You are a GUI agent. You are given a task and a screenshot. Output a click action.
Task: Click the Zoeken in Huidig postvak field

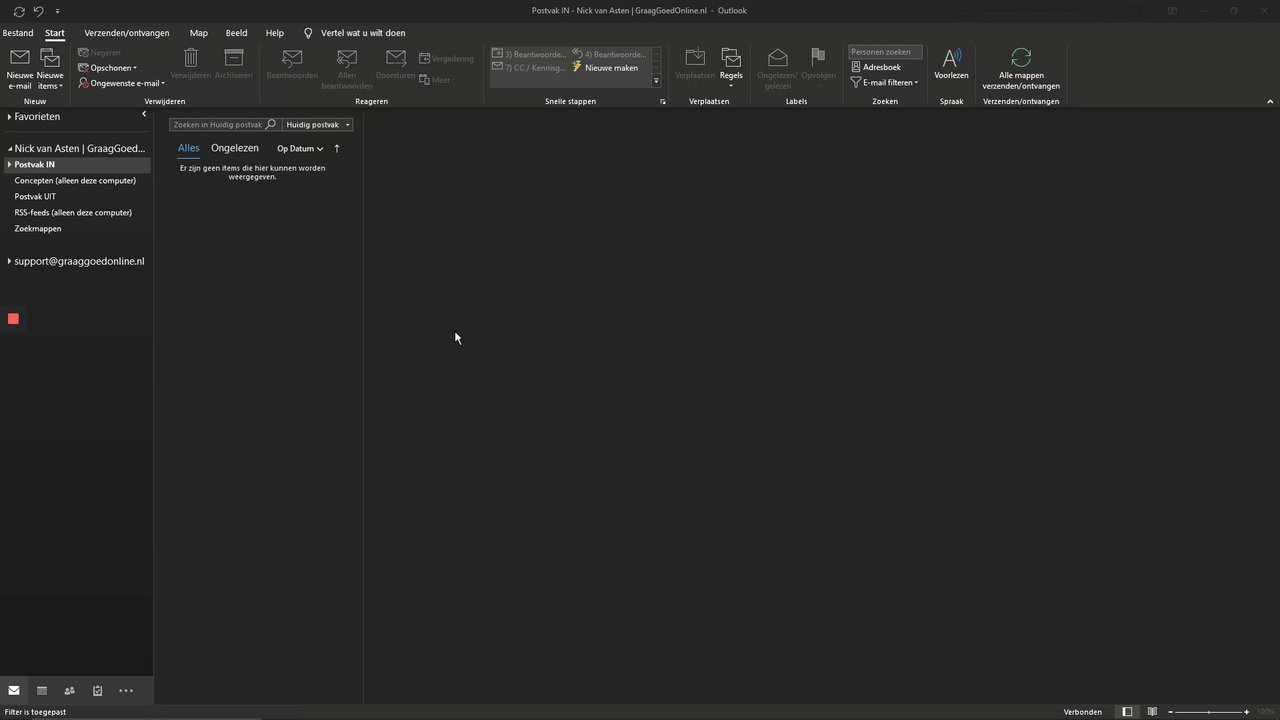217,125
